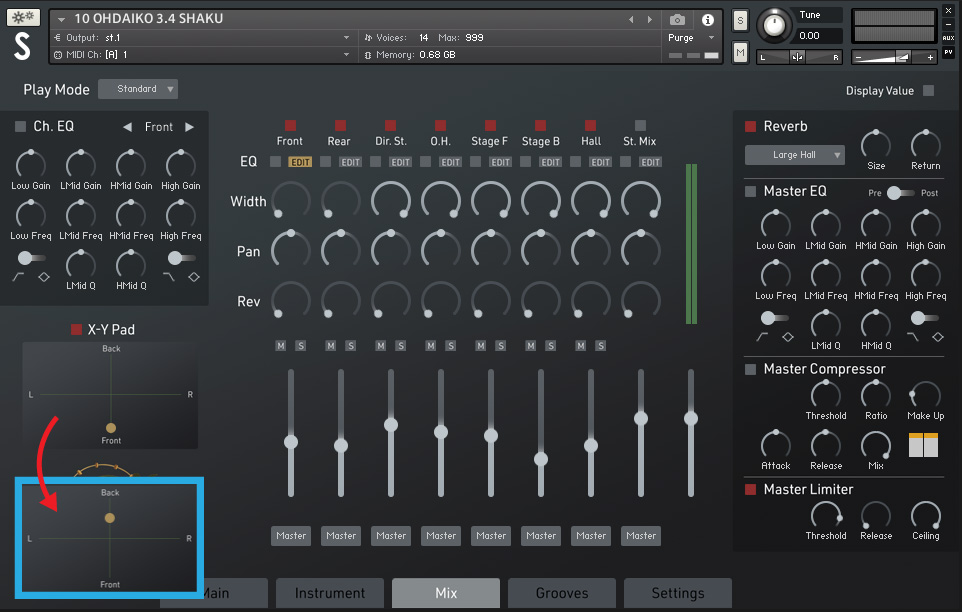Click the PV button in header
This screenshot has width=962, height=612.
(x=949, y=52)
